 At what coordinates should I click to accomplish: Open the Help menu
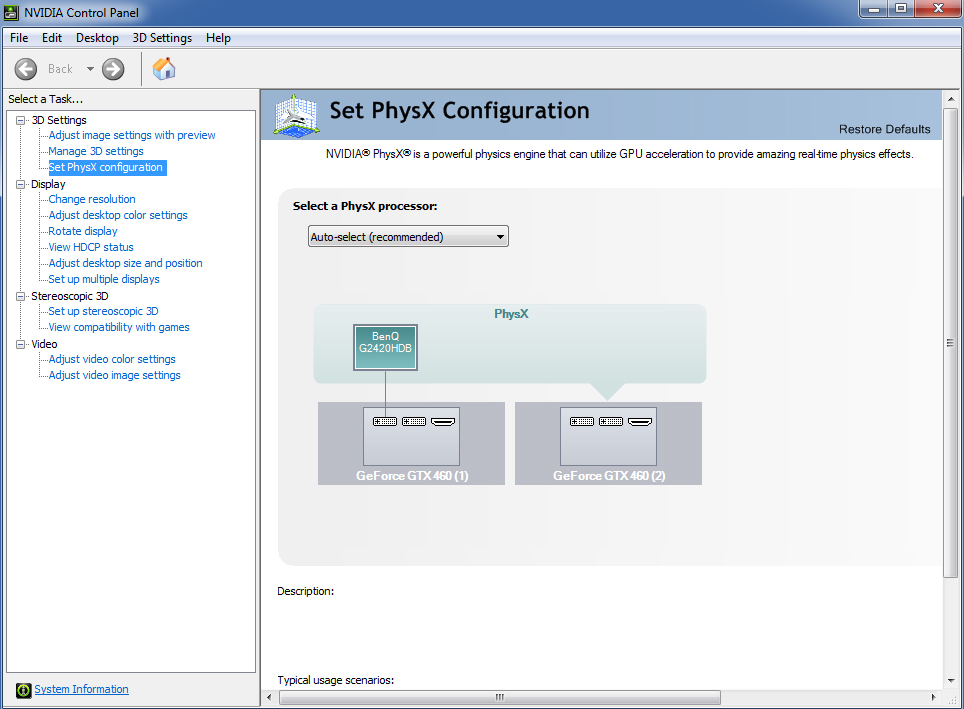pyautogui.click(x=218, y=38)
